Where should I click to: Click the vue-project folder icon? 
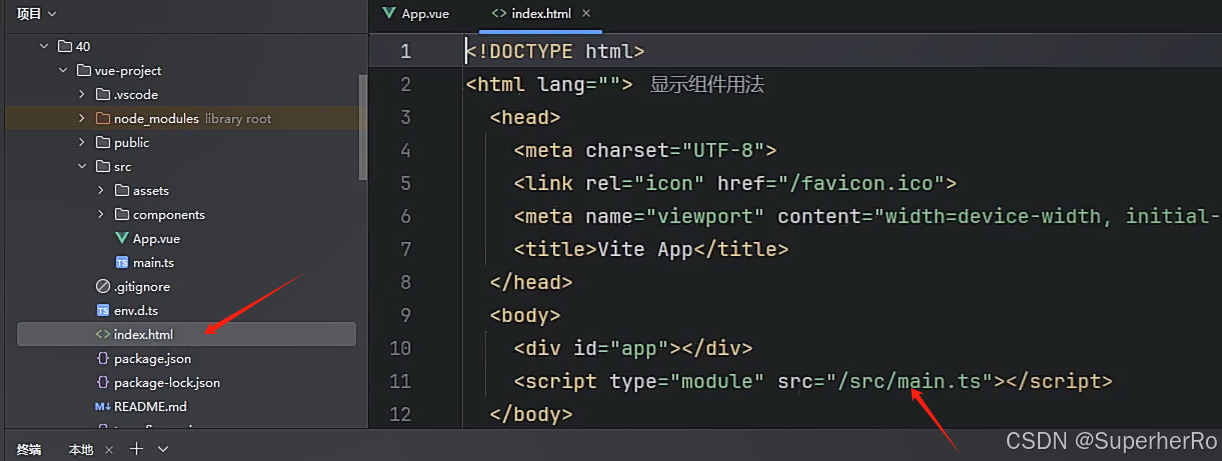point(84,70)
